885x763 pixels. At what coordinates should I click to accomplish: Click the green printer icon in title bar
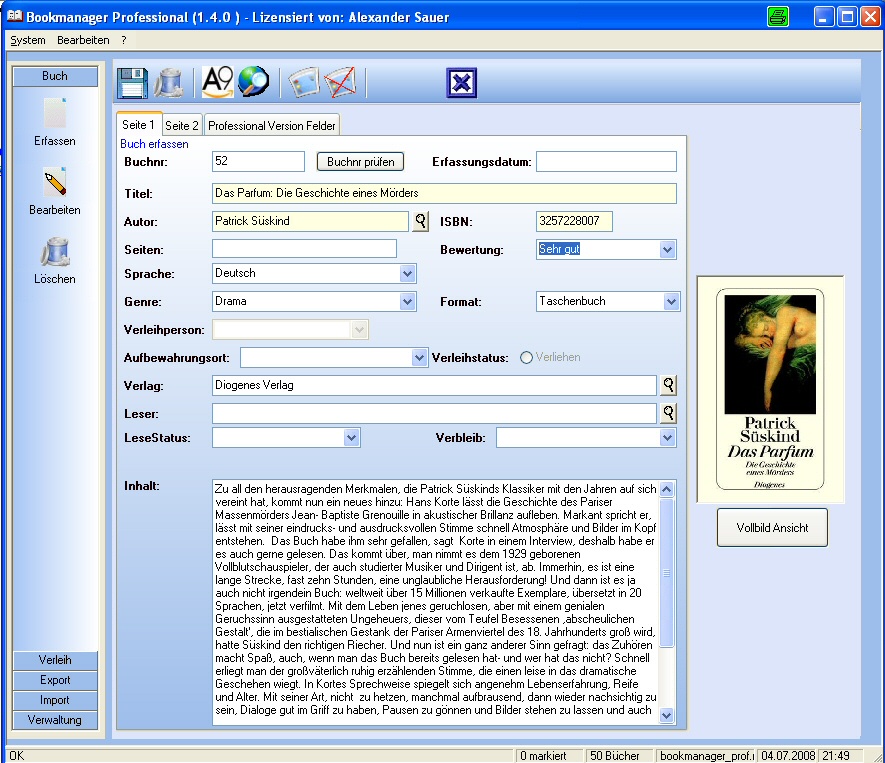point(778,16)
